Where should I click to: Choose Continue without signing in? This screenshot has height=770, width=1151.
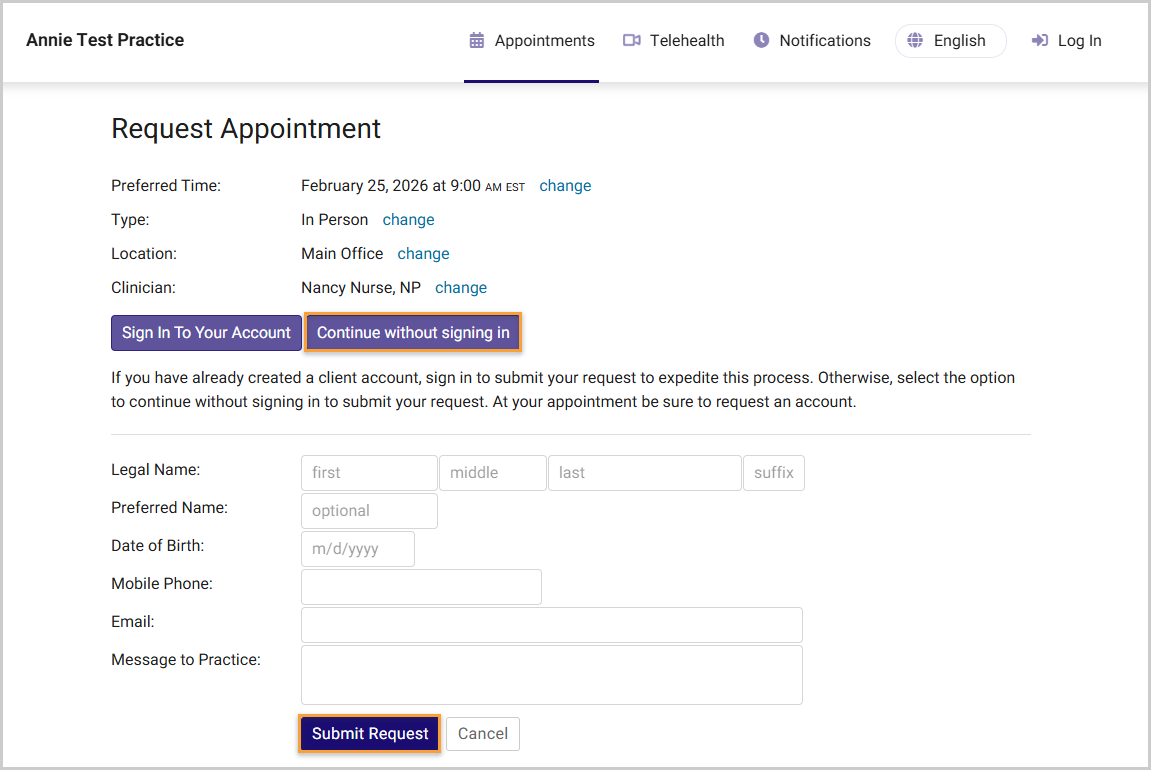413,333
